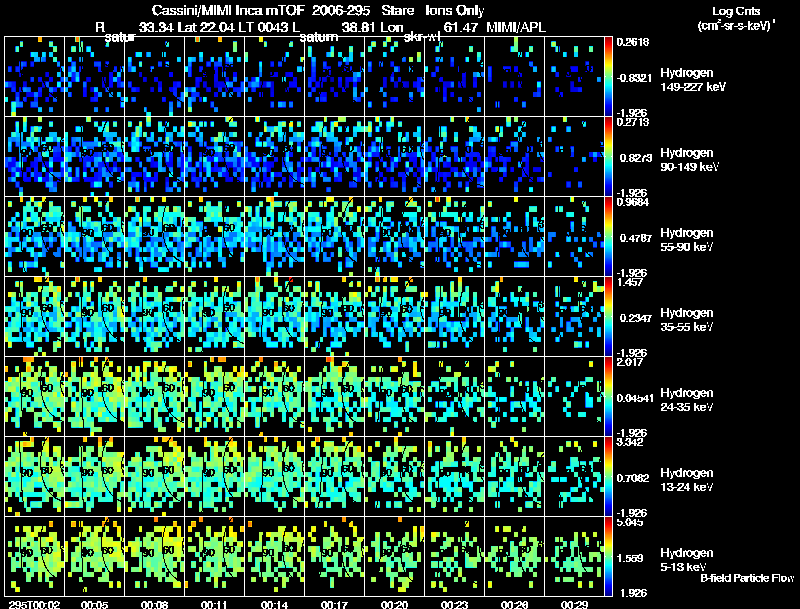This screenshot has height=609, width=800.
Task: Click the '00:20' time axis label
Action: [x=394, y=604]
